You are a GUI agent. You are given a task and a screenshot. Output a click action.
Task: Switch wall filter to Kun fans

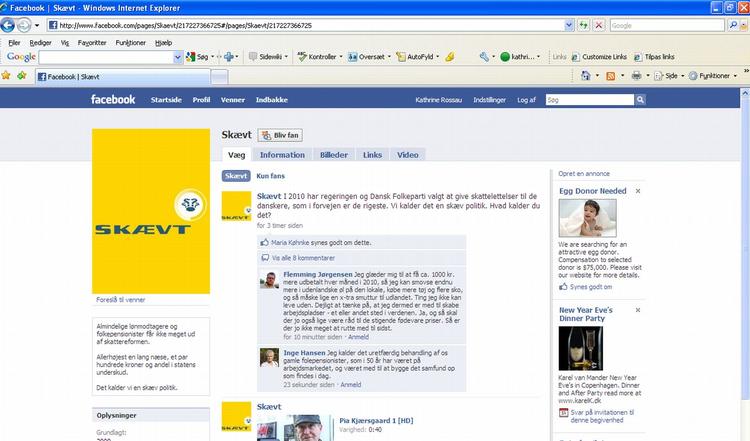click(x=272, y=176)
